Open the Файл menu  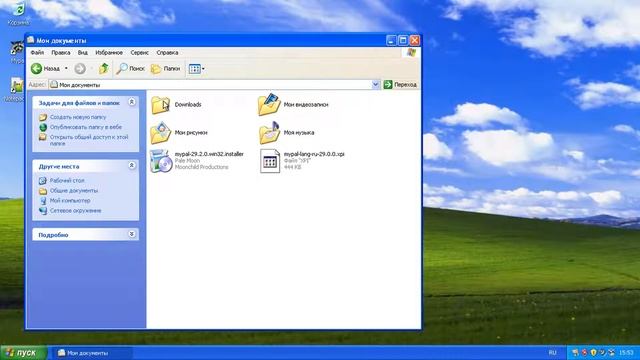tap(37, 53)
